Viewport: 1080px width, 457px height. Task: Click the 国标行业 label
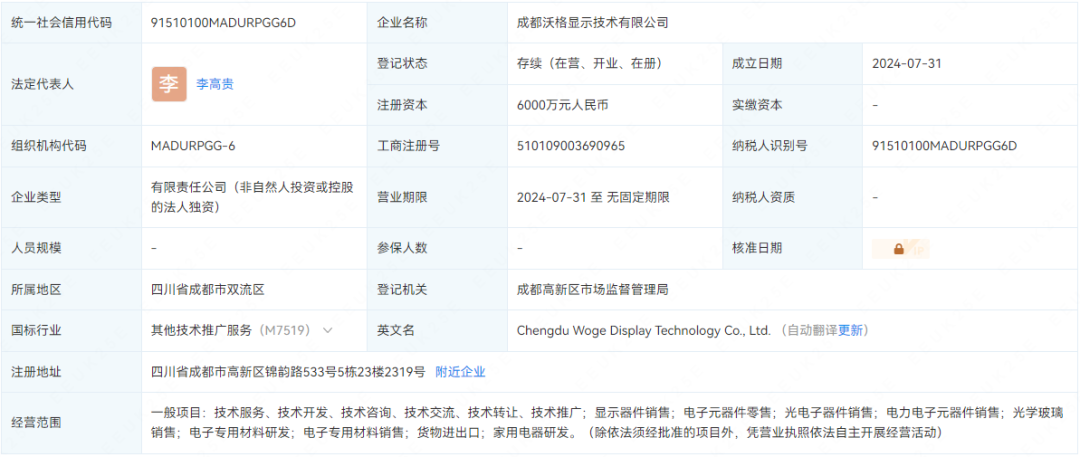coord(37,330)
